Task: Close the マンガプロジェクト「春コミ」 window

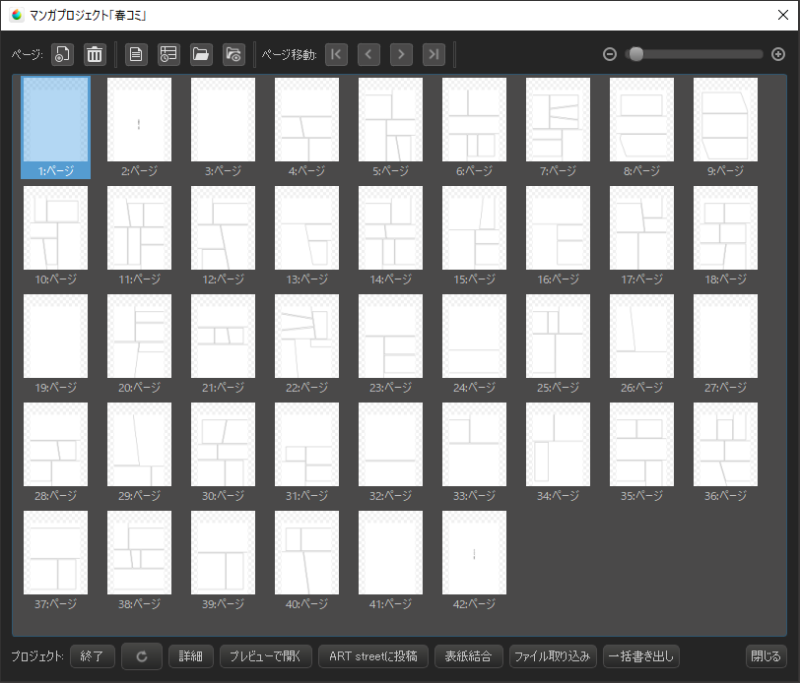Action: tap(783, 15)
